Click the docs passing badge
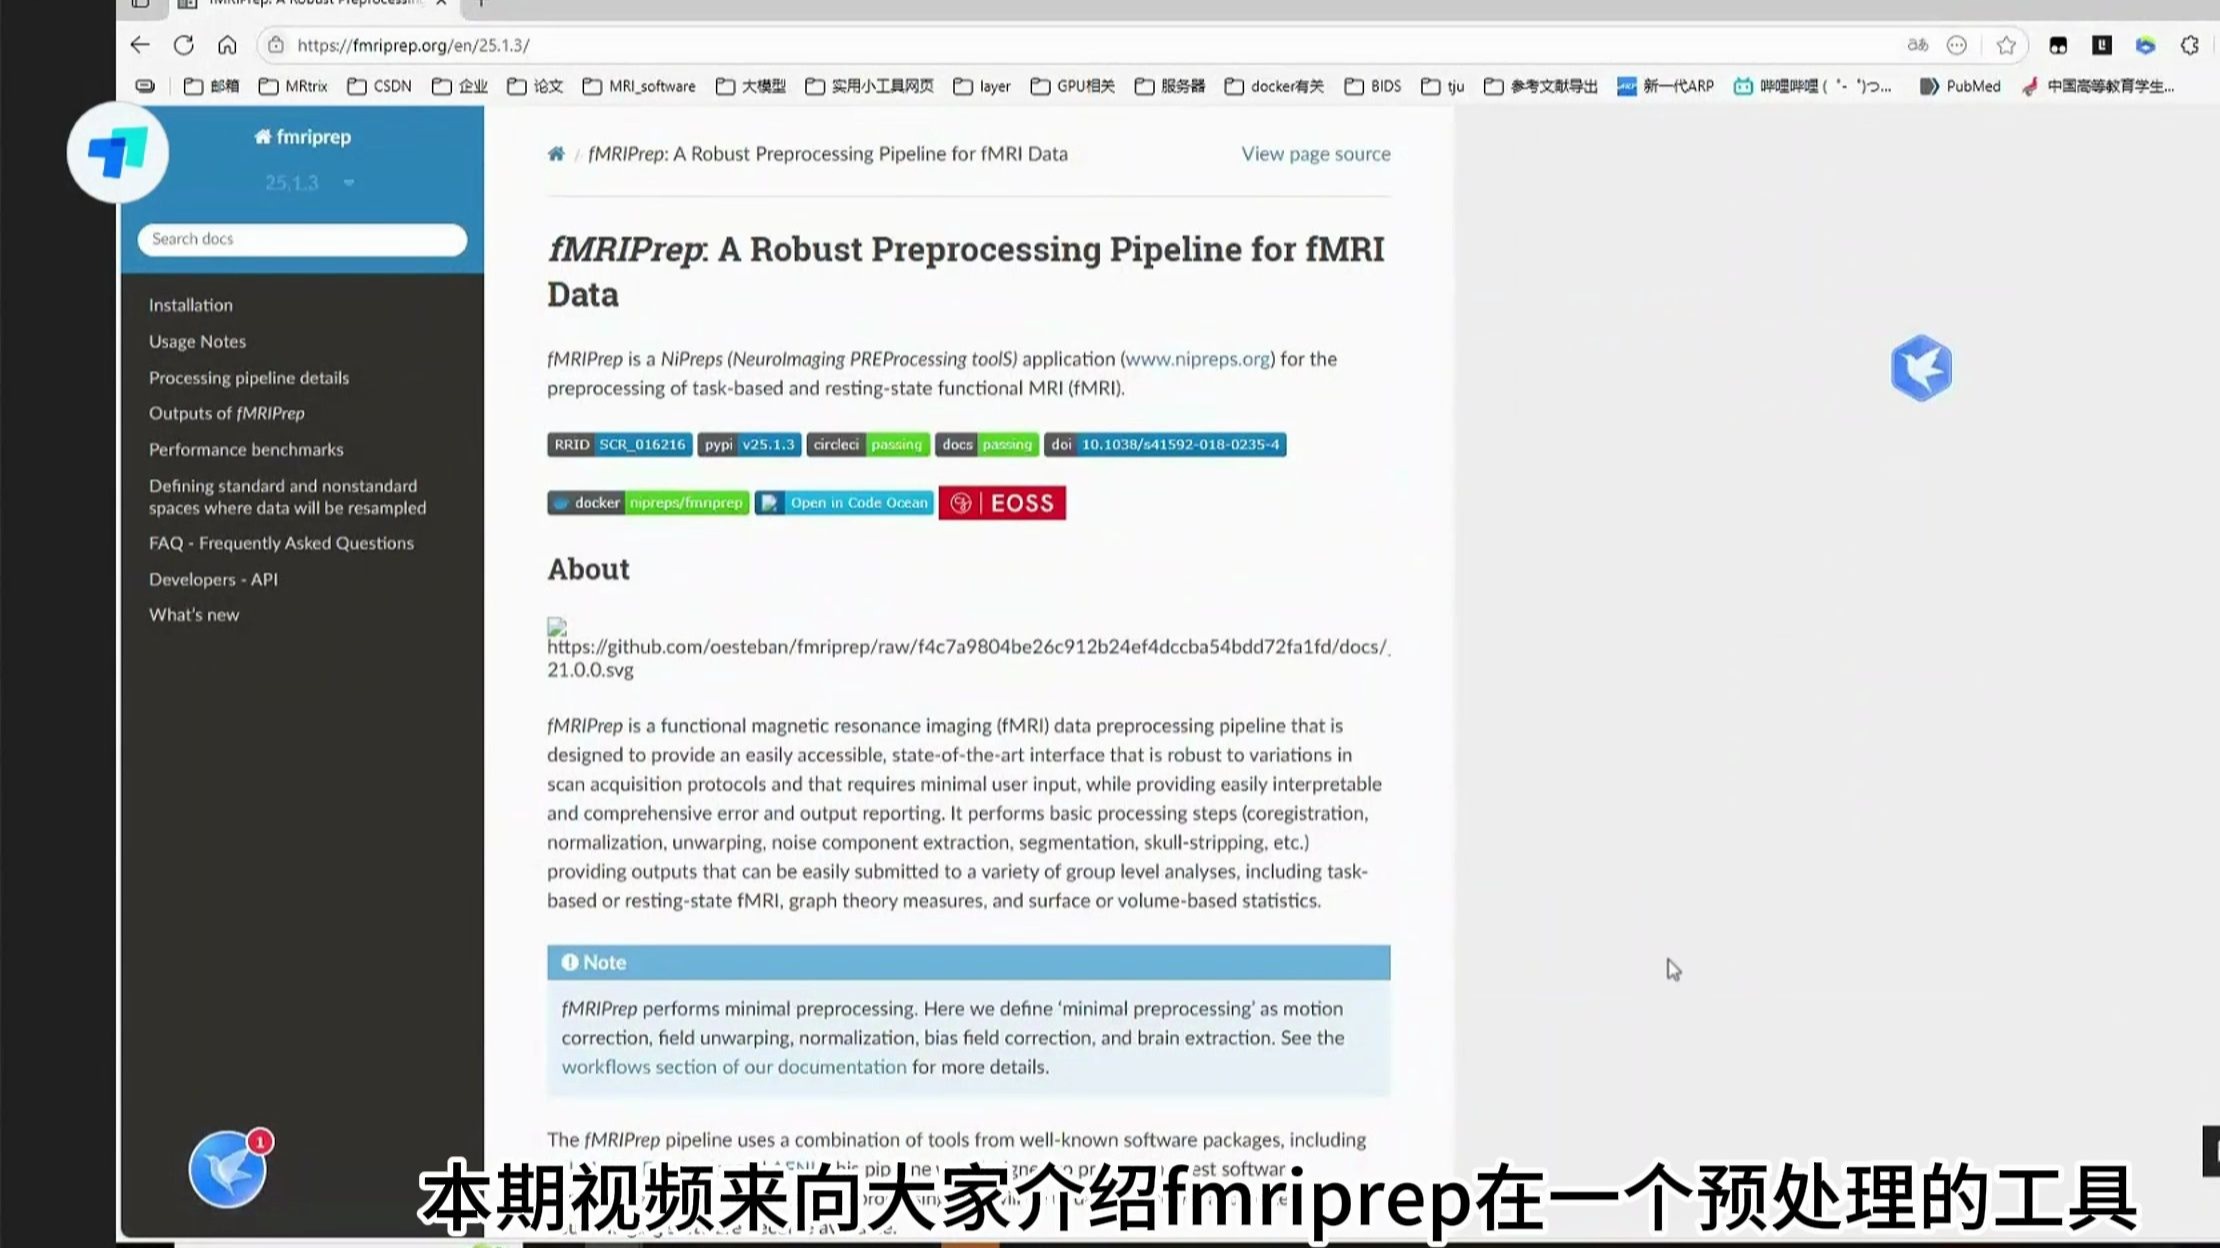 (987, 444)
